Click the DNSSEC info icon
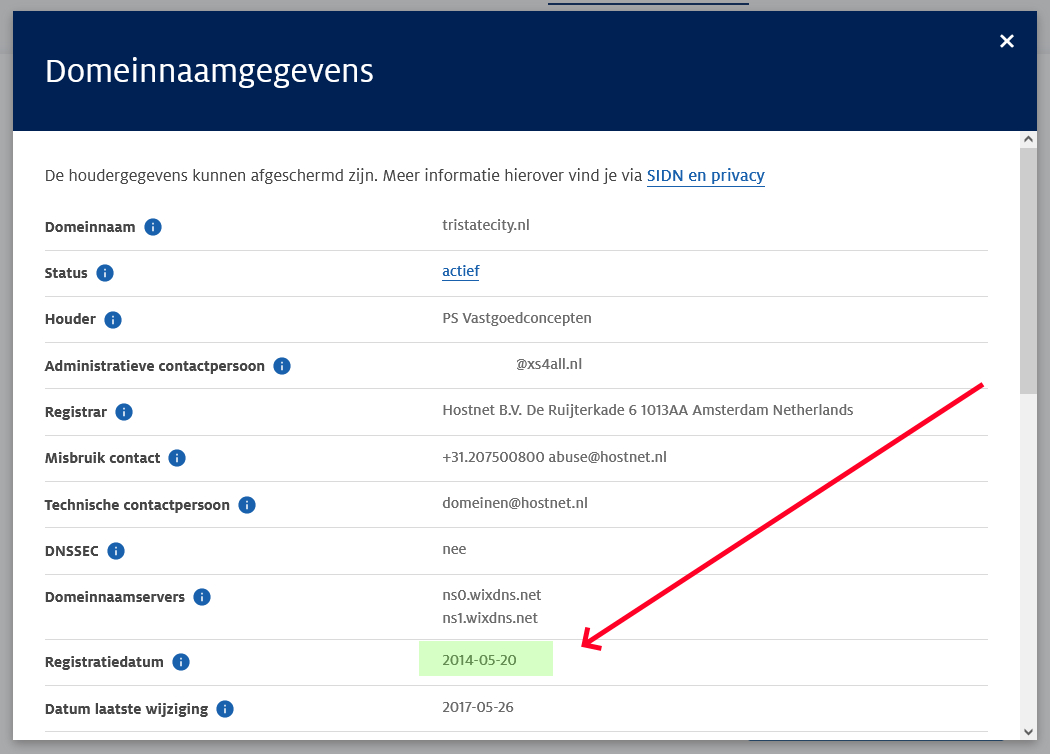This screenshot has width=1050, height=754. [116, 551]
